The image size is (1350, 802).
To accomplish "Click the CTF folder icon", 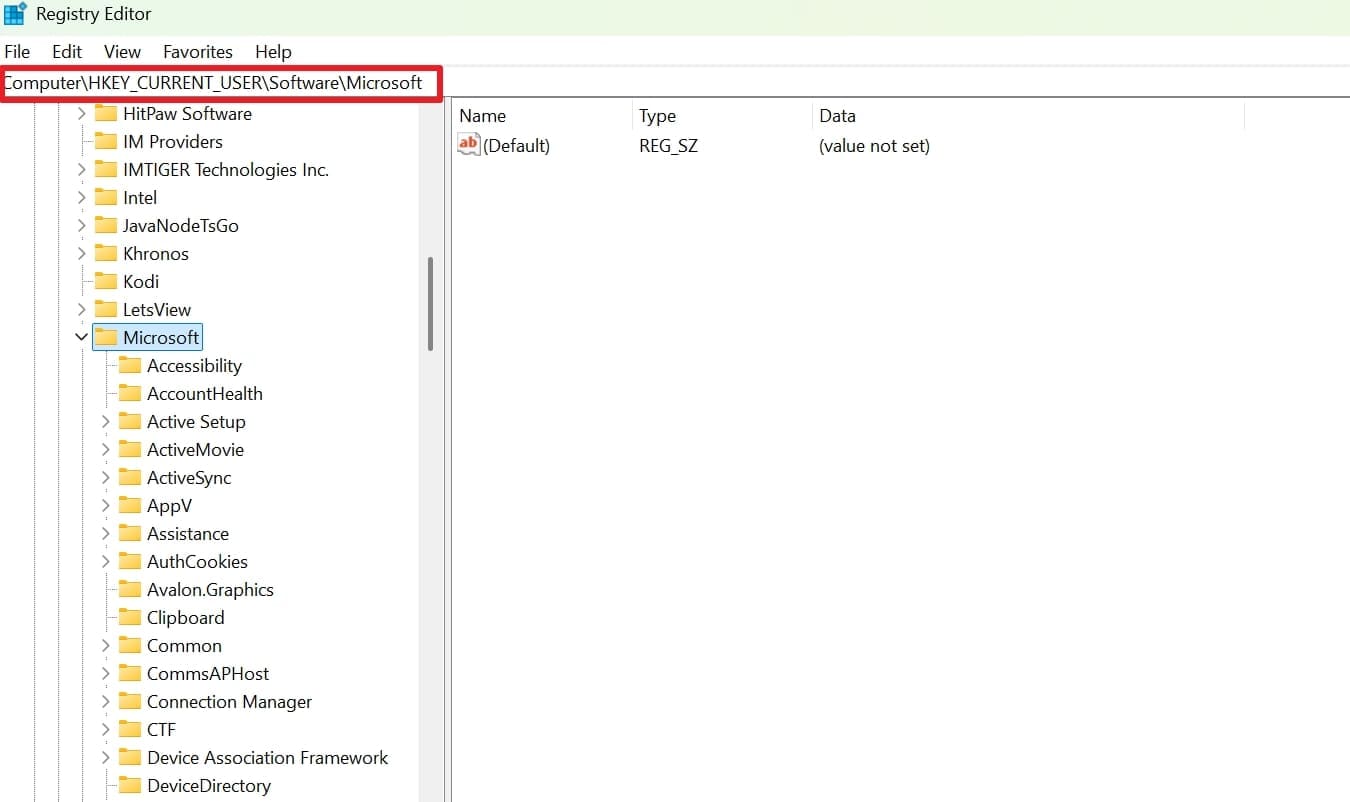I will click(x=130, y=729).
